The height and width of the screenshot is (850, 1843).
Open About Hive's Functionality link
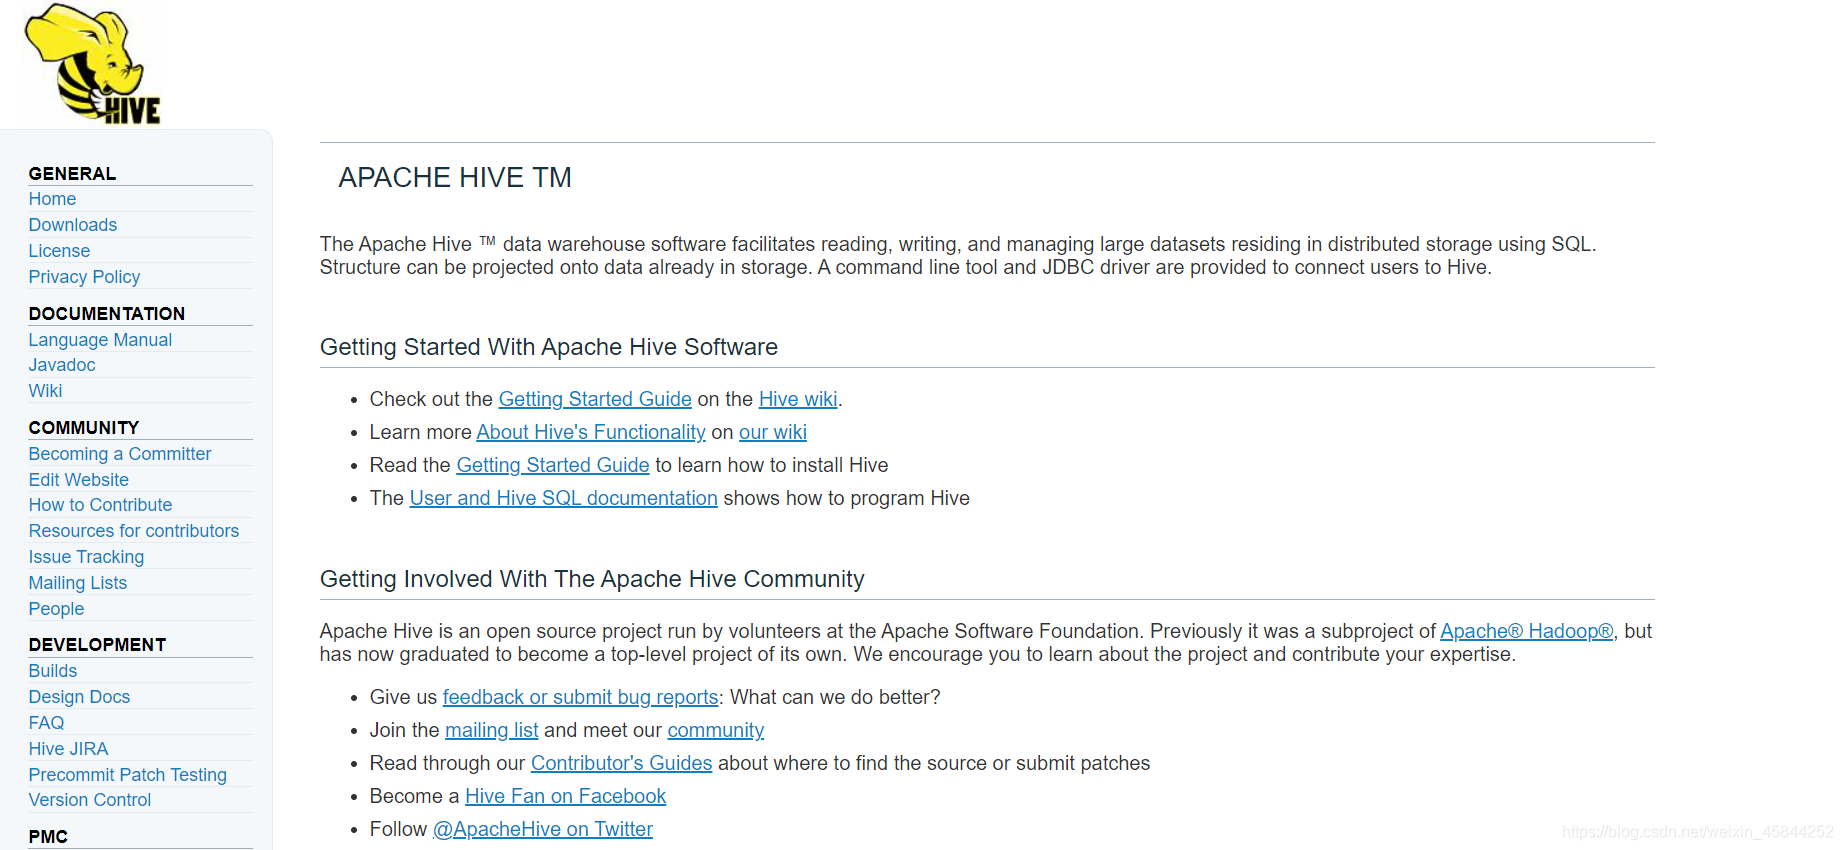click(x=591, y=432)
